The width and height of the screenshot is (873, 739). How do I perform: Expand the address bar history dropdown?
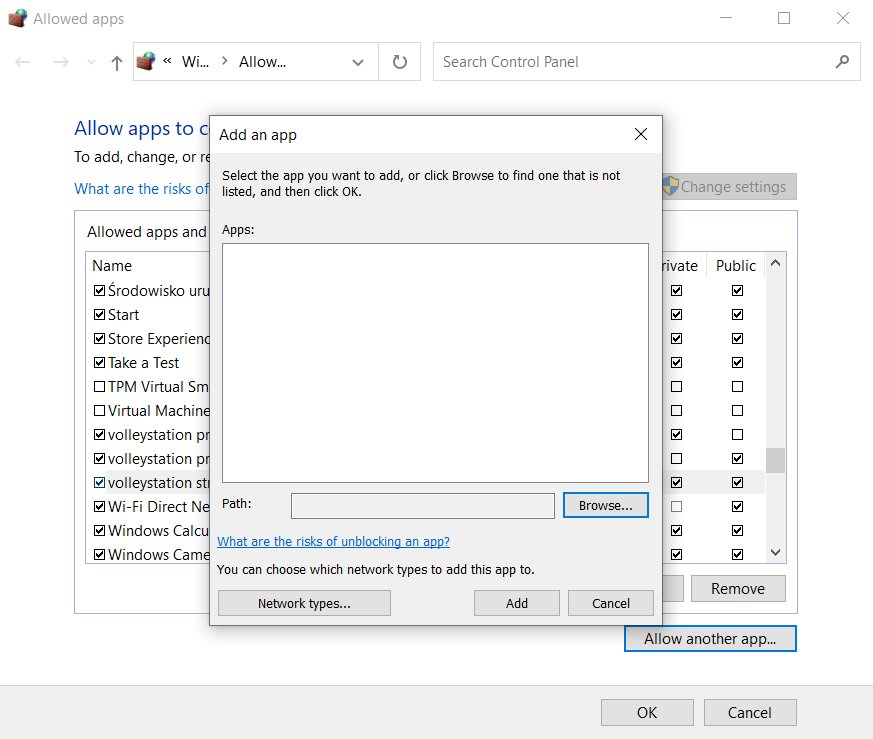[358, 62]
